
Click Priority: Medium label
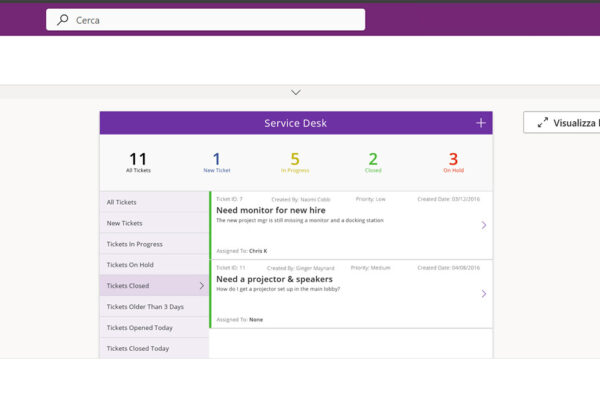pyautogui.click(x=370, y=268)
